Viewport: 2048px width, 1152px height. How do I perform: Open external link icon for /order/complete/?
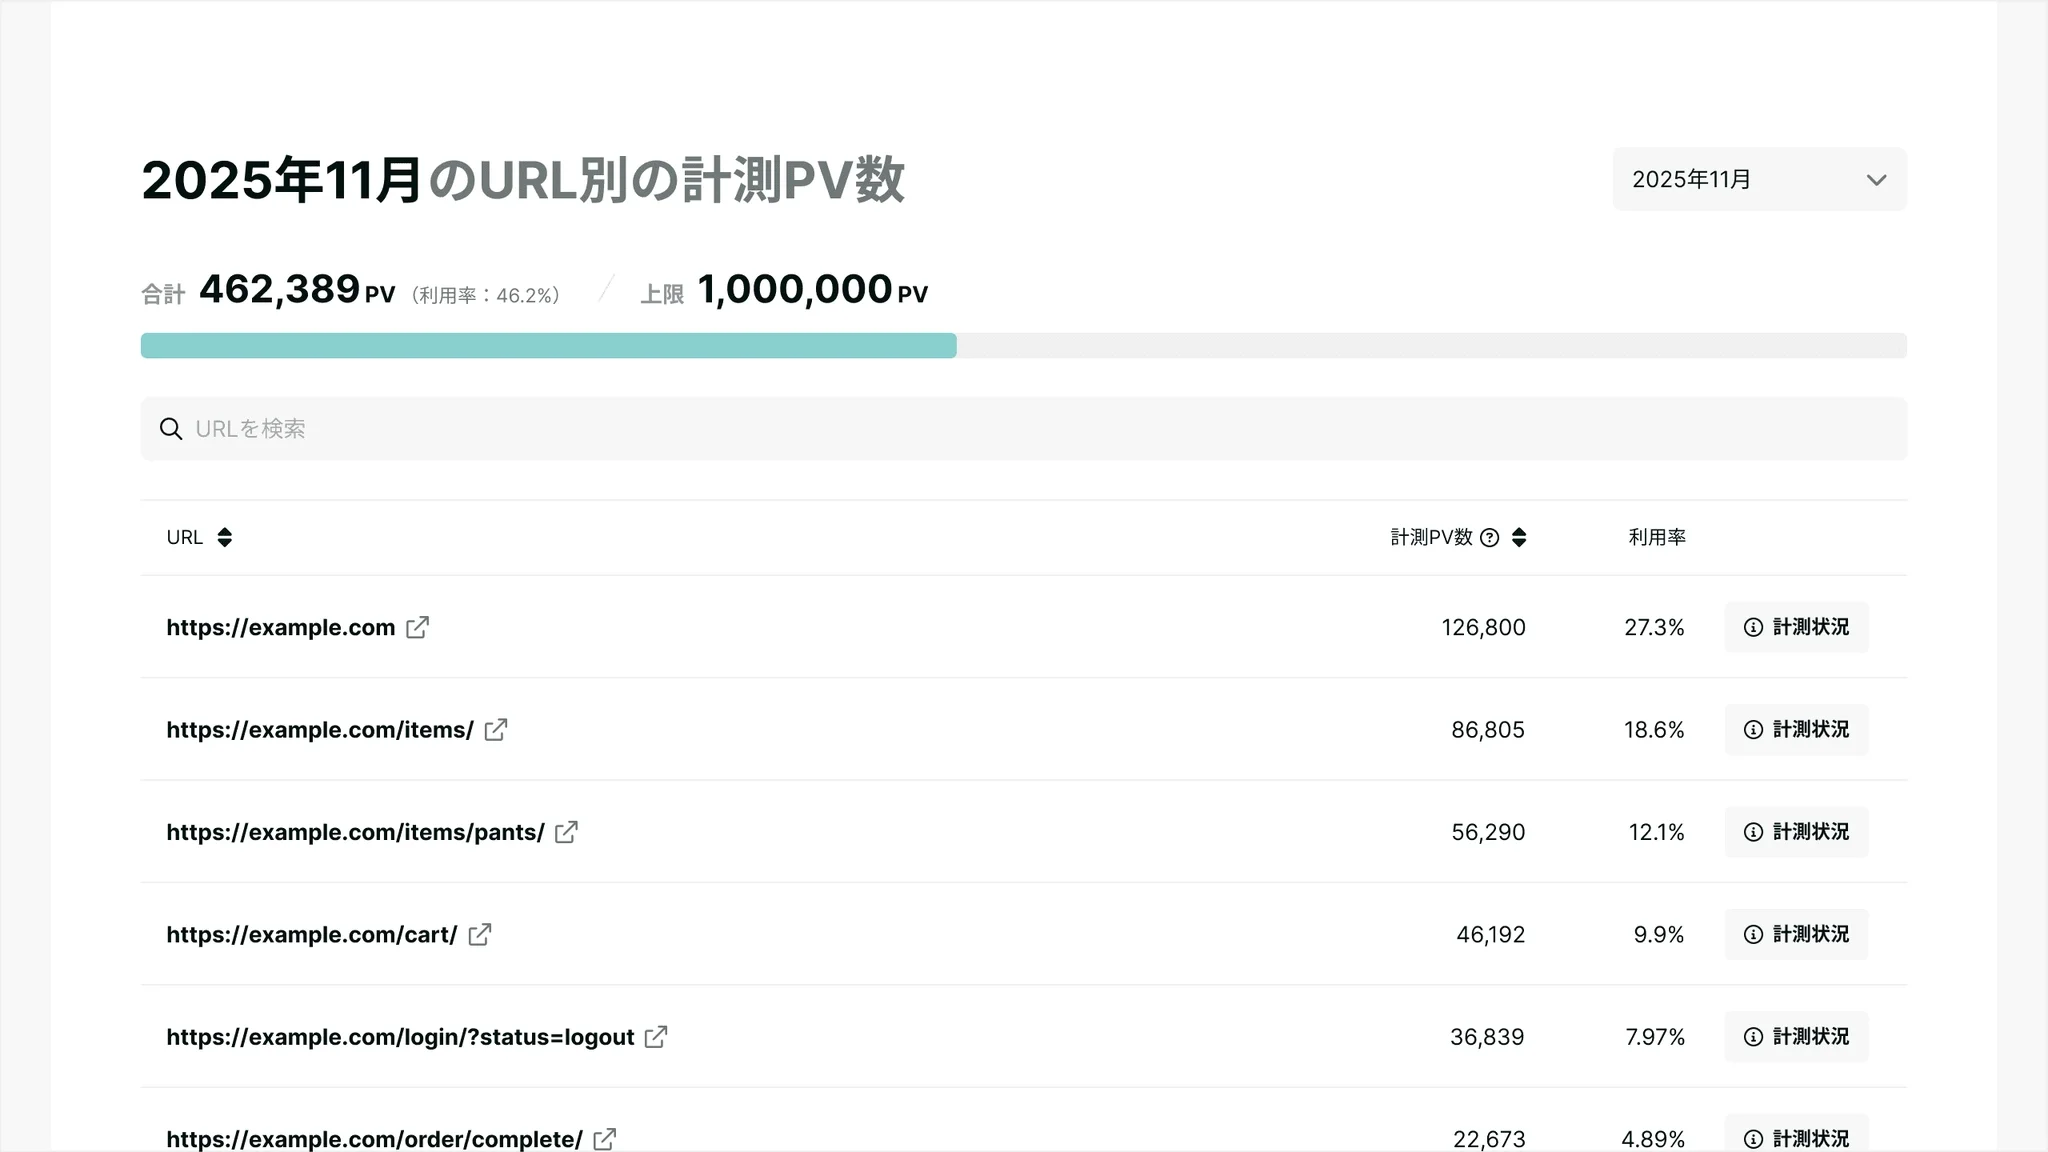605,1139
